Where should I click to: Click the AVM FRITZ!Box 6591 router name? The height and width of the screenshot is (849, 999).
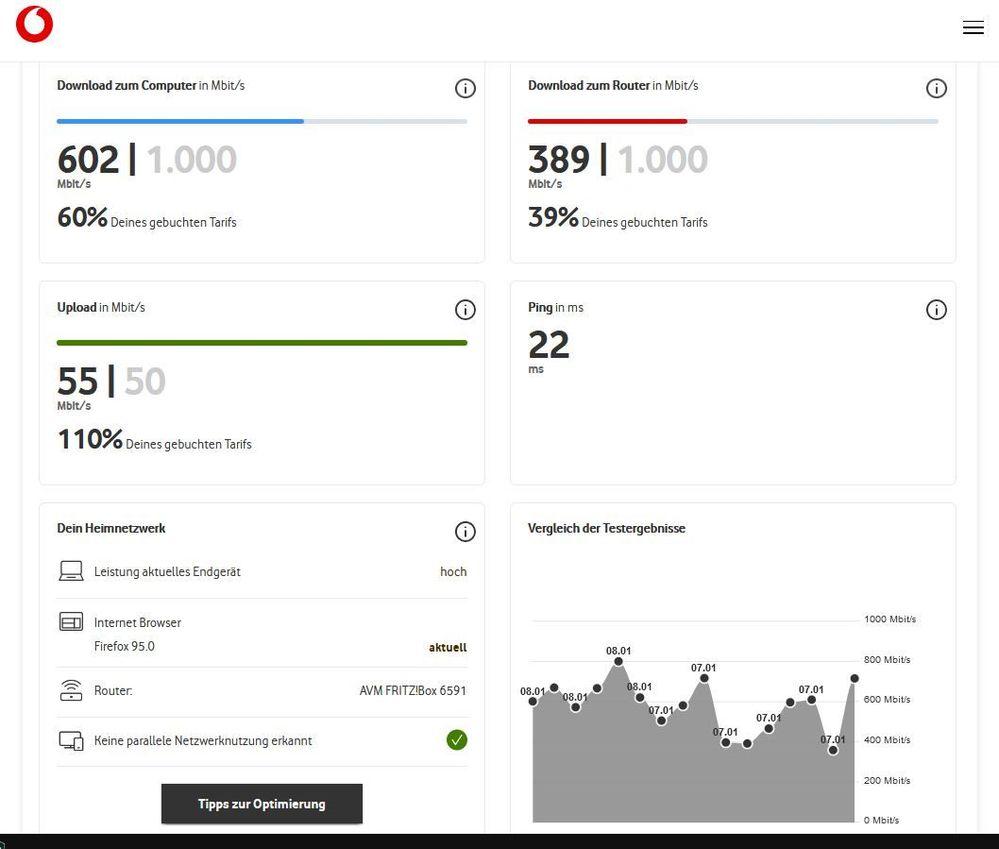(413, 691)
